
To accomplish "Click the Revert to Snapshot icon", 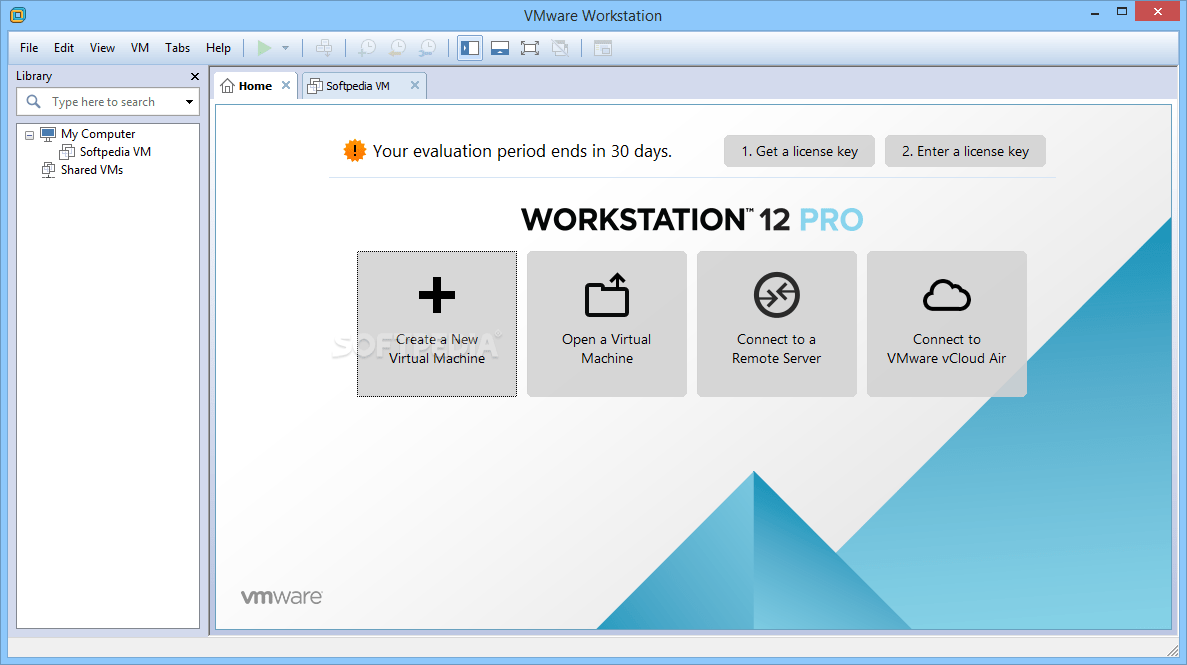I will point(397,48).
